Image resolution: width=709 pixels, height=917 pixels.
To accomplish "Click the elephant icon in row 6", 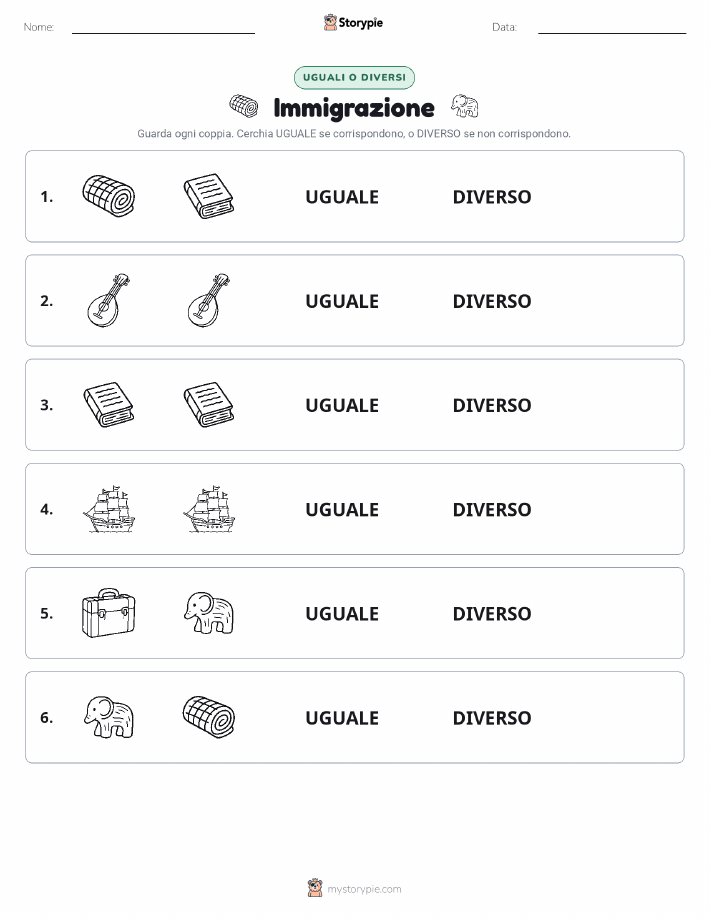I will (109, 717).
